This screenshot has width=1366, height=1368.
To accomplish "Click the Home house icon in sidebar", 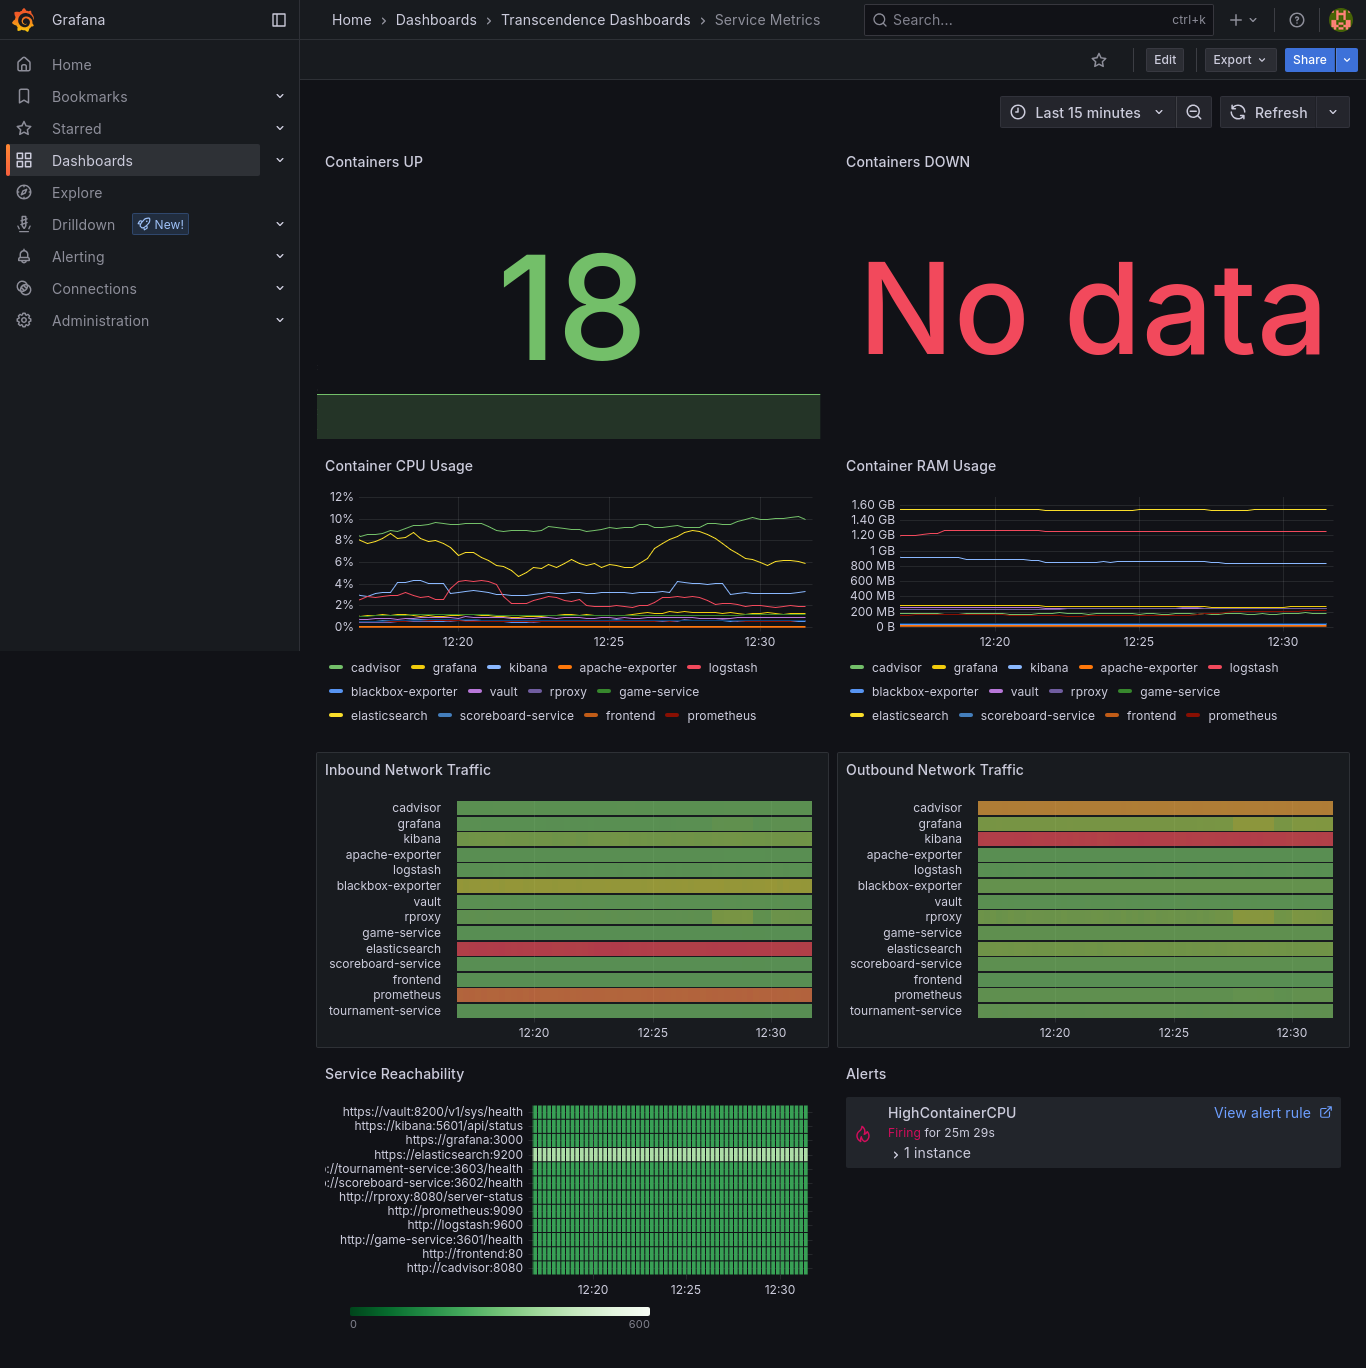I will click(24, 64).
